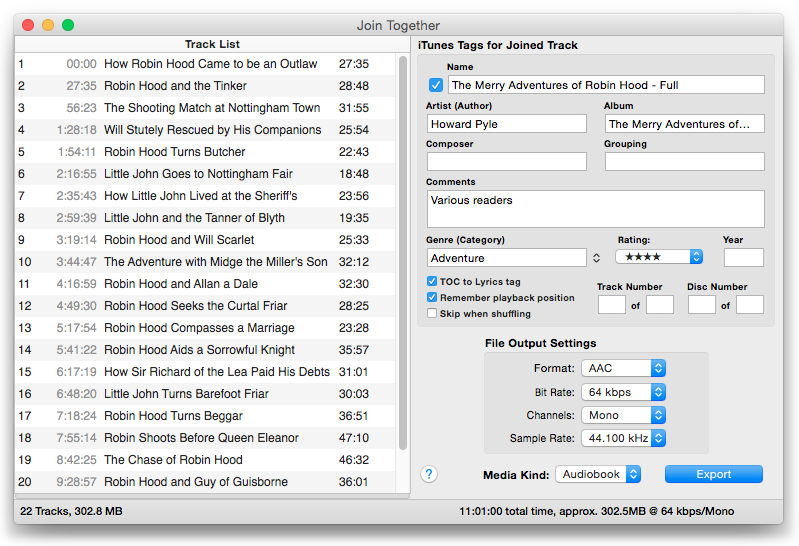Click the Genre combo box stepper arrows
The width and height of the screenshot is (799, 546).
click(x=597, y=258)
